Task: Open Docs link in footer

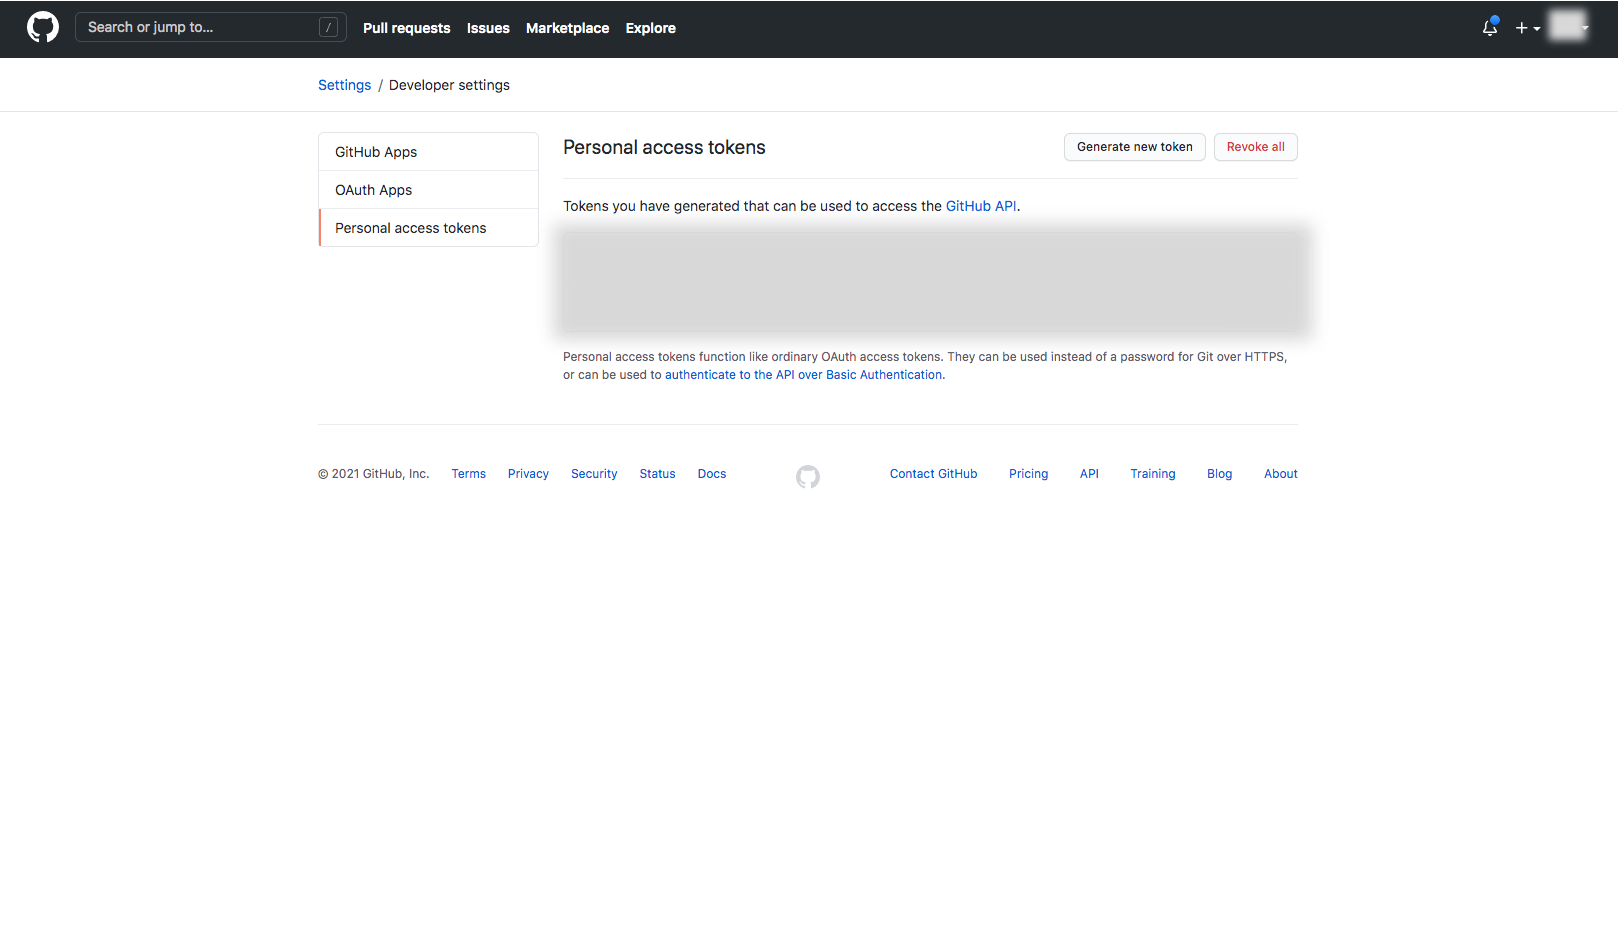Action: click(712, 474)
